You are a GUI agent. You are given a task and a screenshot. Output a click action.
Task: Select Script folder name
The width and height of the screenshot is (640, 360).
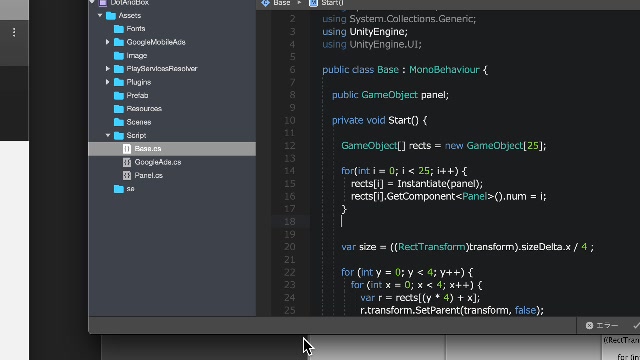[x=136, y=135]
